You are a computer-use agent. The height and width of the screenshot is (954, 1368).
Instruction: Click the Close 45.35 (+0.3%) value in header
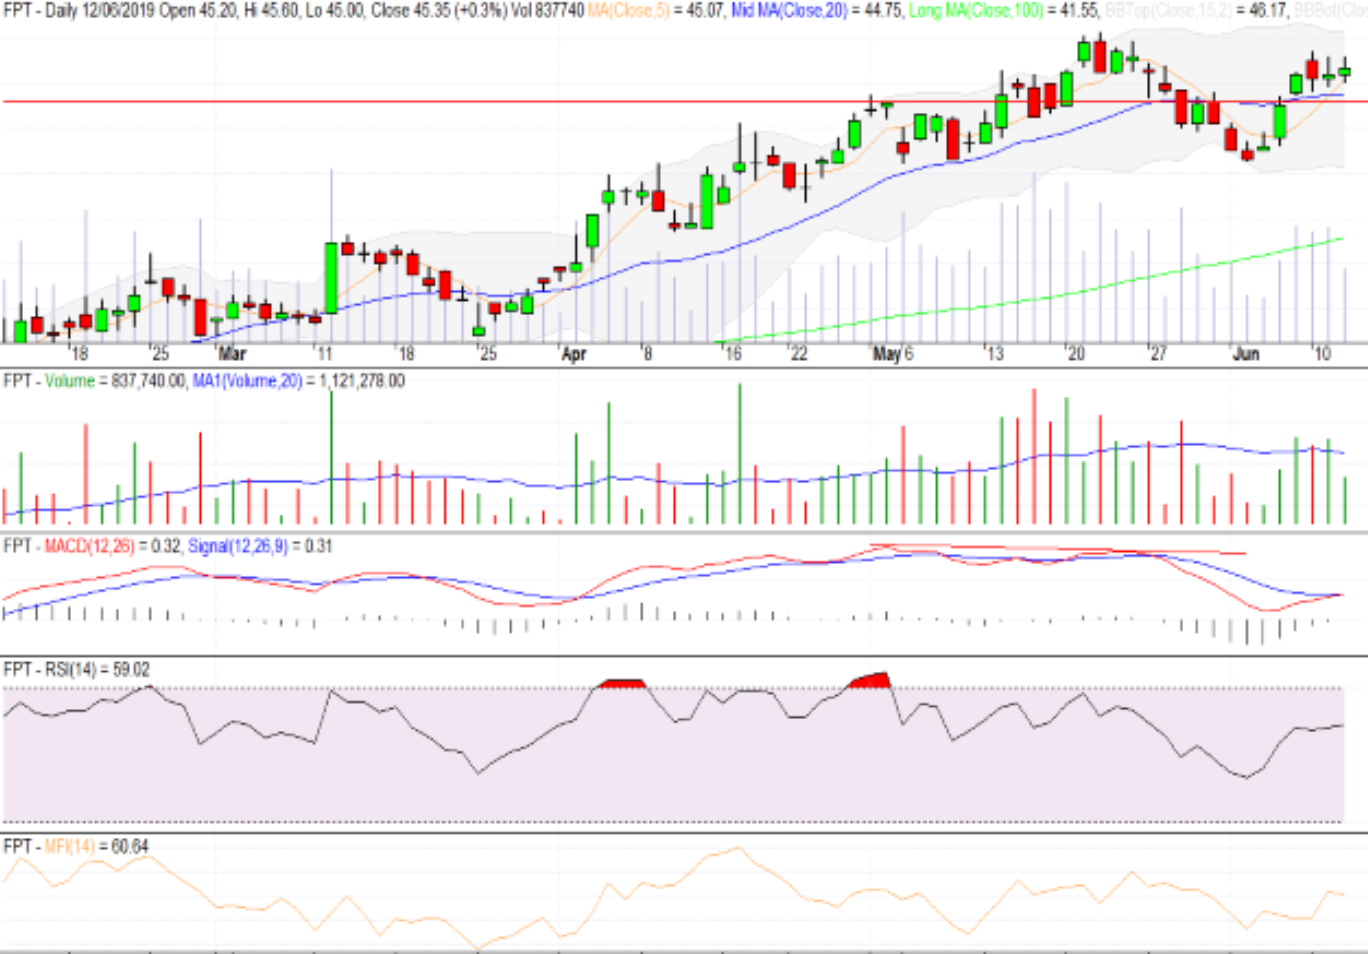[439, 10]
